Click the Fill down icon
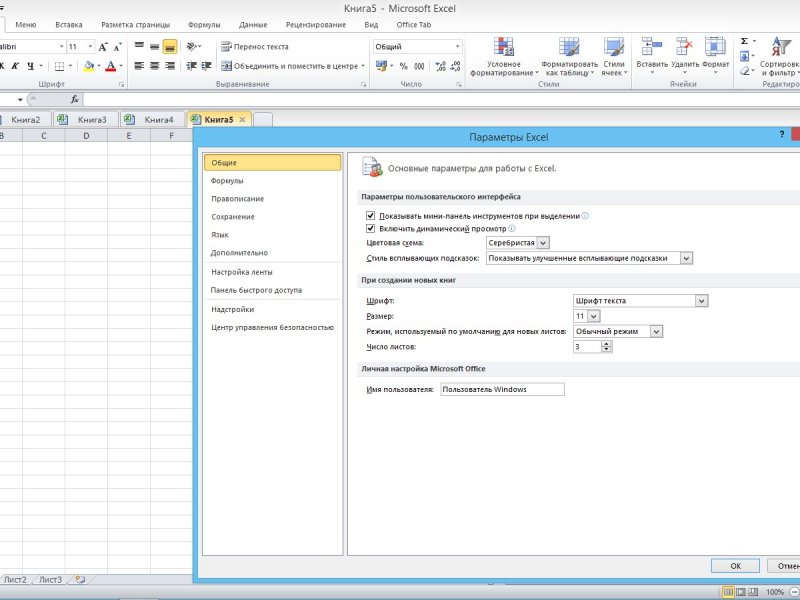The width and height of the screenshot is (800, 600). [744, 56]
